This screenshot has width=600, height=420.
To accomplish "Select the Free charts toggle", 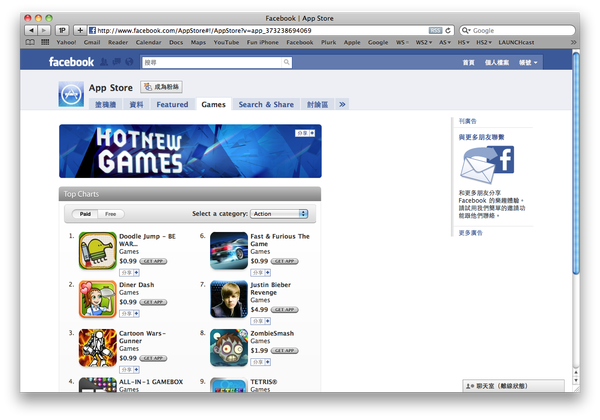I will tap(111, 214).
